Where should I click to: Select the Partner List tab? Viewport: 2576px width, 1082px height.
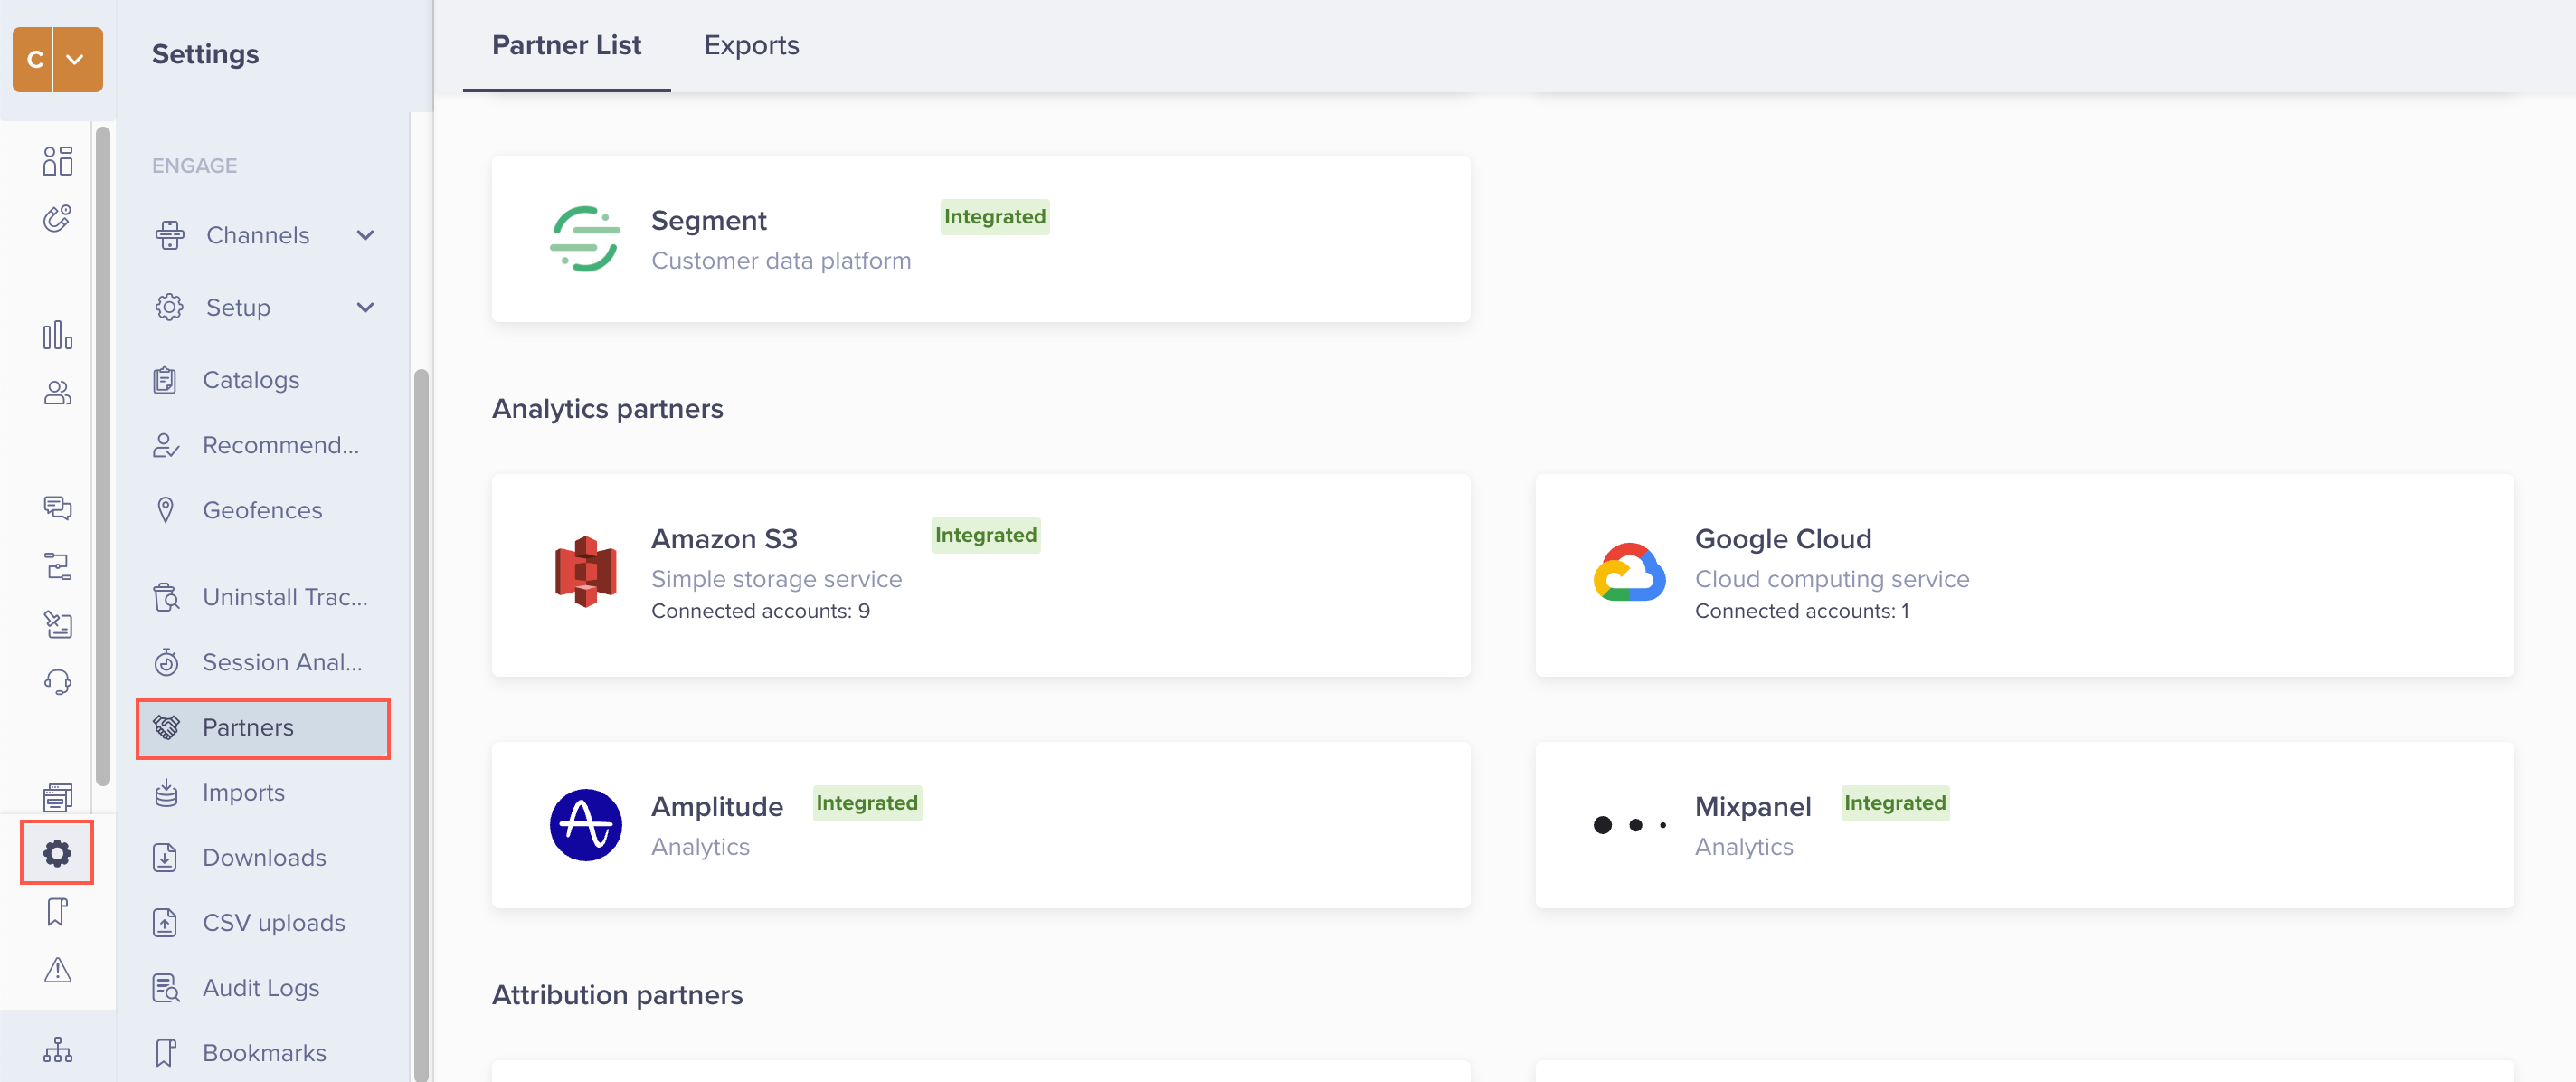click(x=566, y=45)
